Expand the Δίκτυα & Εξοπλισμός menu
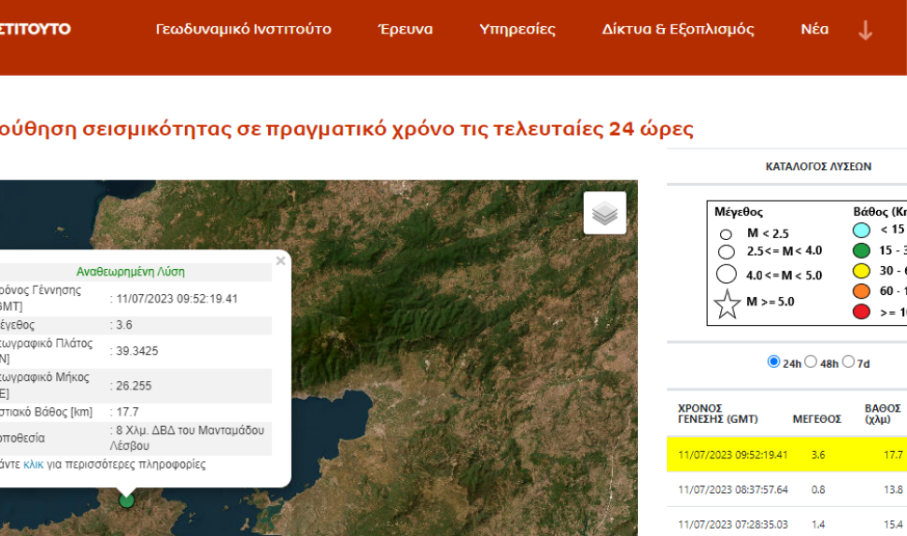Screen dimensions: 907x536 [x=678, y=29]
